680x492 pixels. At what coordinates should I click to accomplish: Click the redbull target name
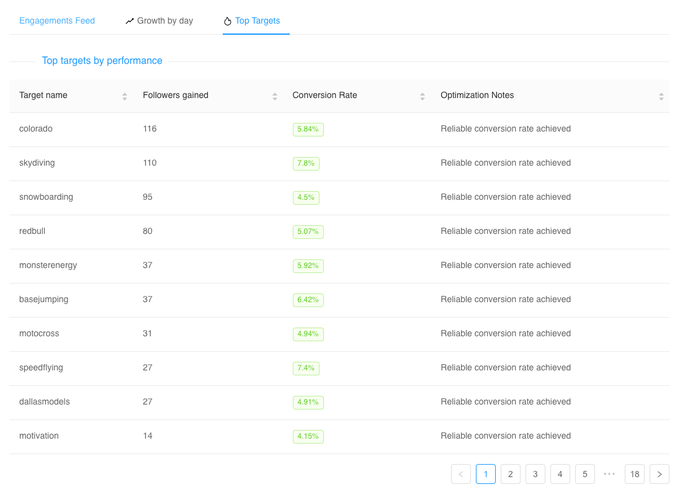pyautogui.click(x=32, y=231)
